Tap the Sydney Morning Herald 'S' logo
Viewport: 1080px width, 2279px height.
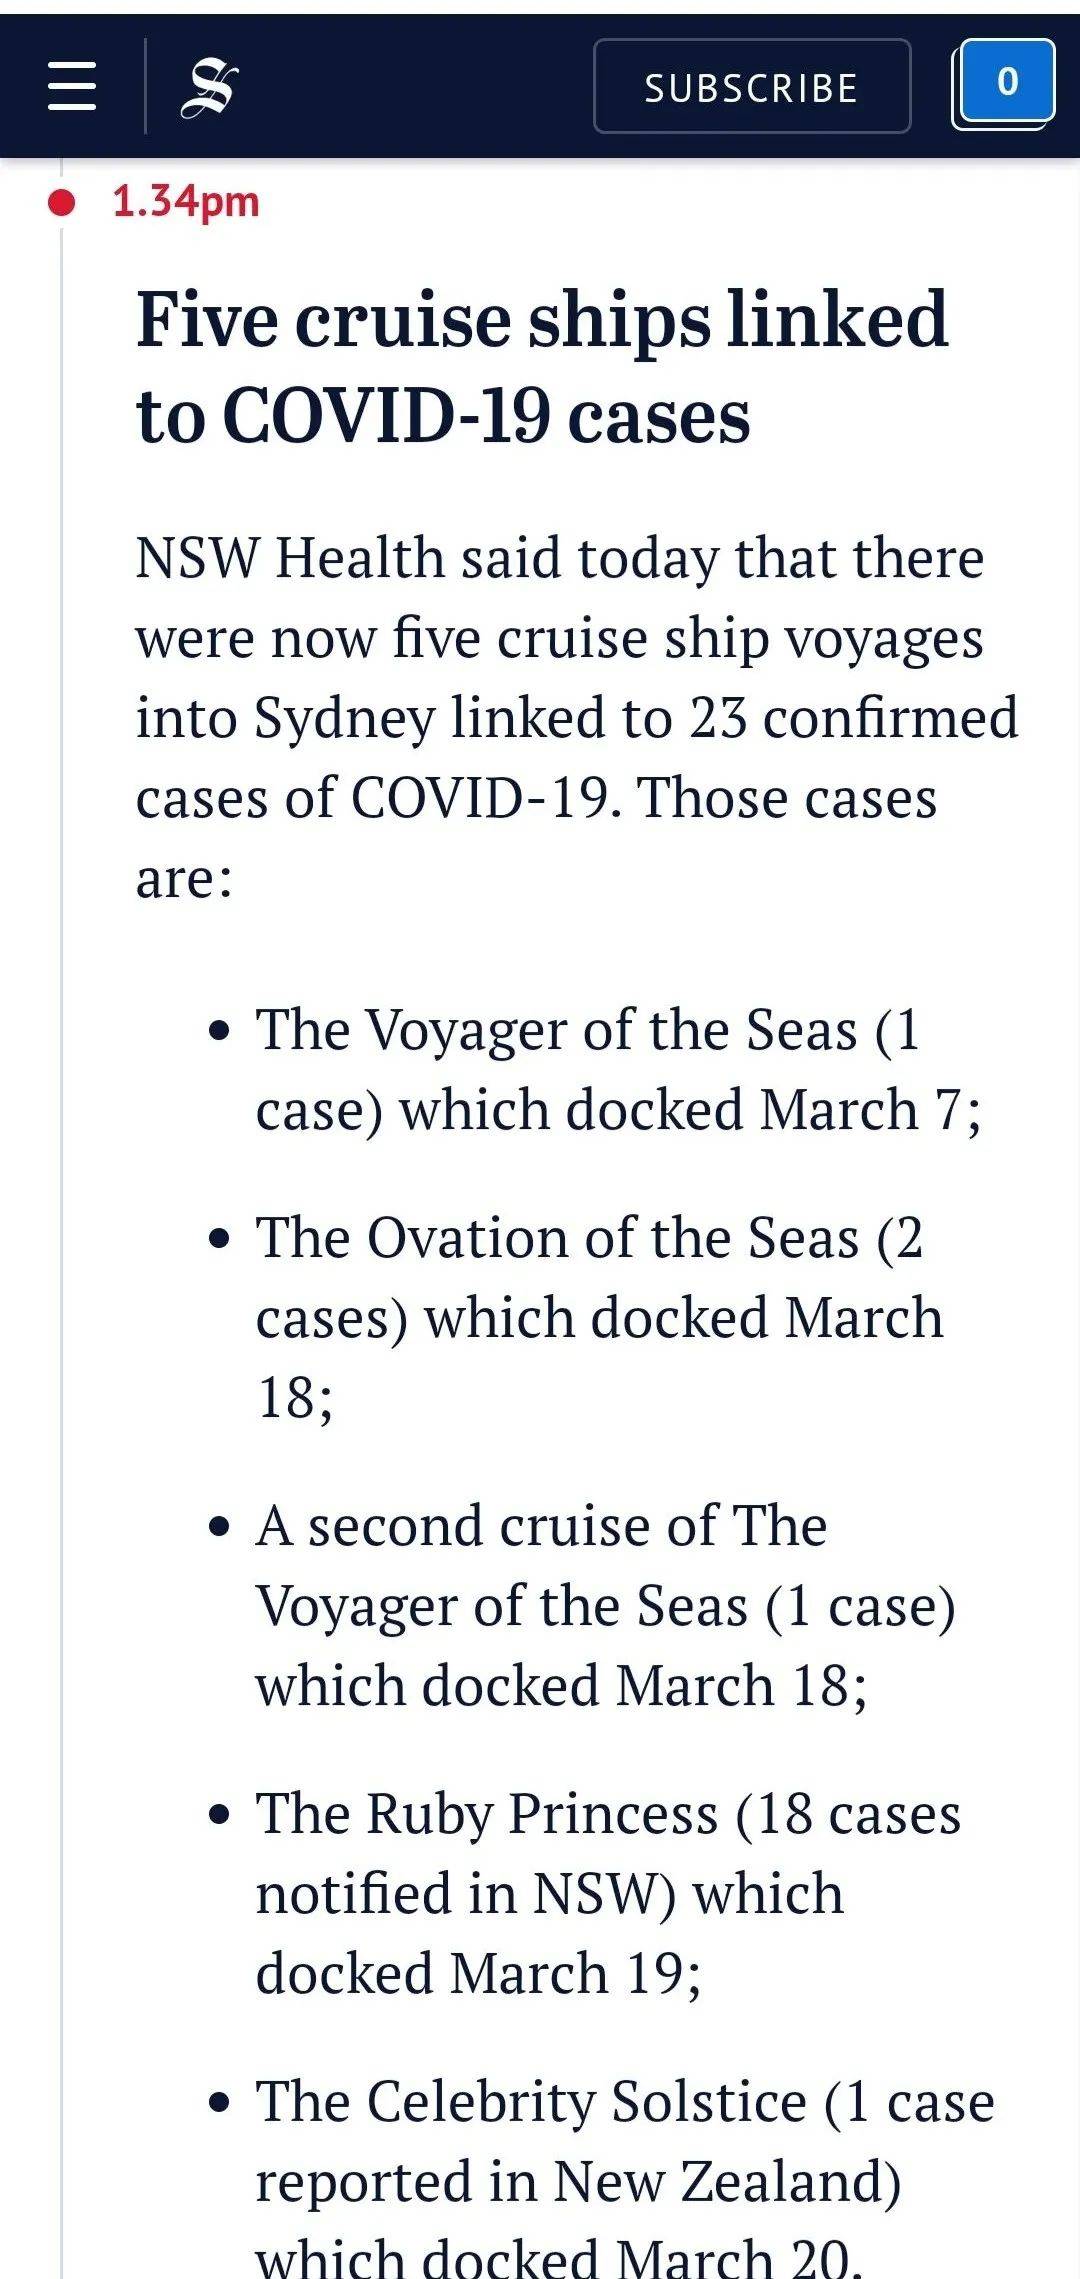209,87
